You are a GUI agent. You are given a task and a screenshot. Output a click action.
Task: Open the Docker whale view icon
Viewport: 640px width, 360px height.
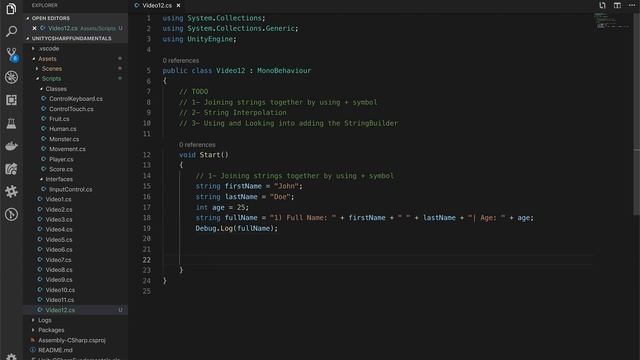pos(11,146)
